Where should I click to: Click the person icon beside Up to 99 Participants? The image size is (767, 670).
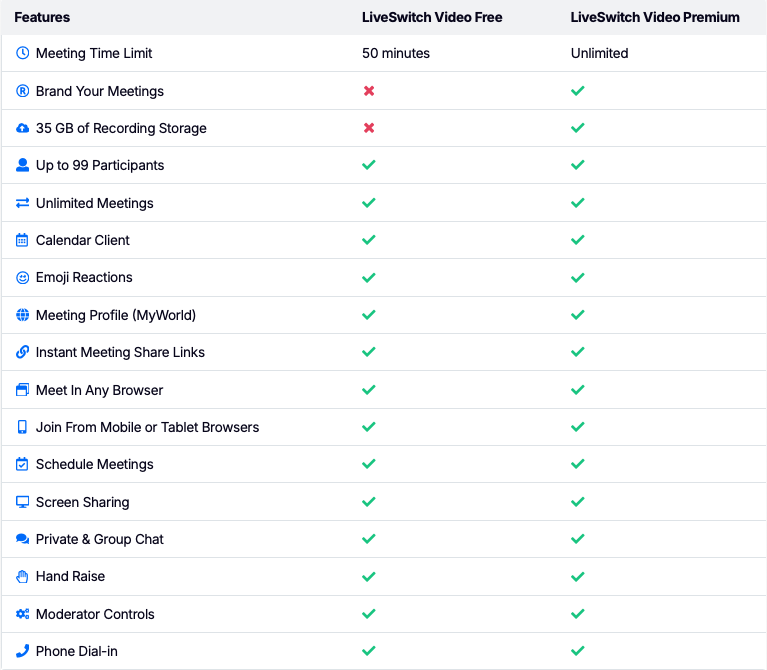[23, 165]
